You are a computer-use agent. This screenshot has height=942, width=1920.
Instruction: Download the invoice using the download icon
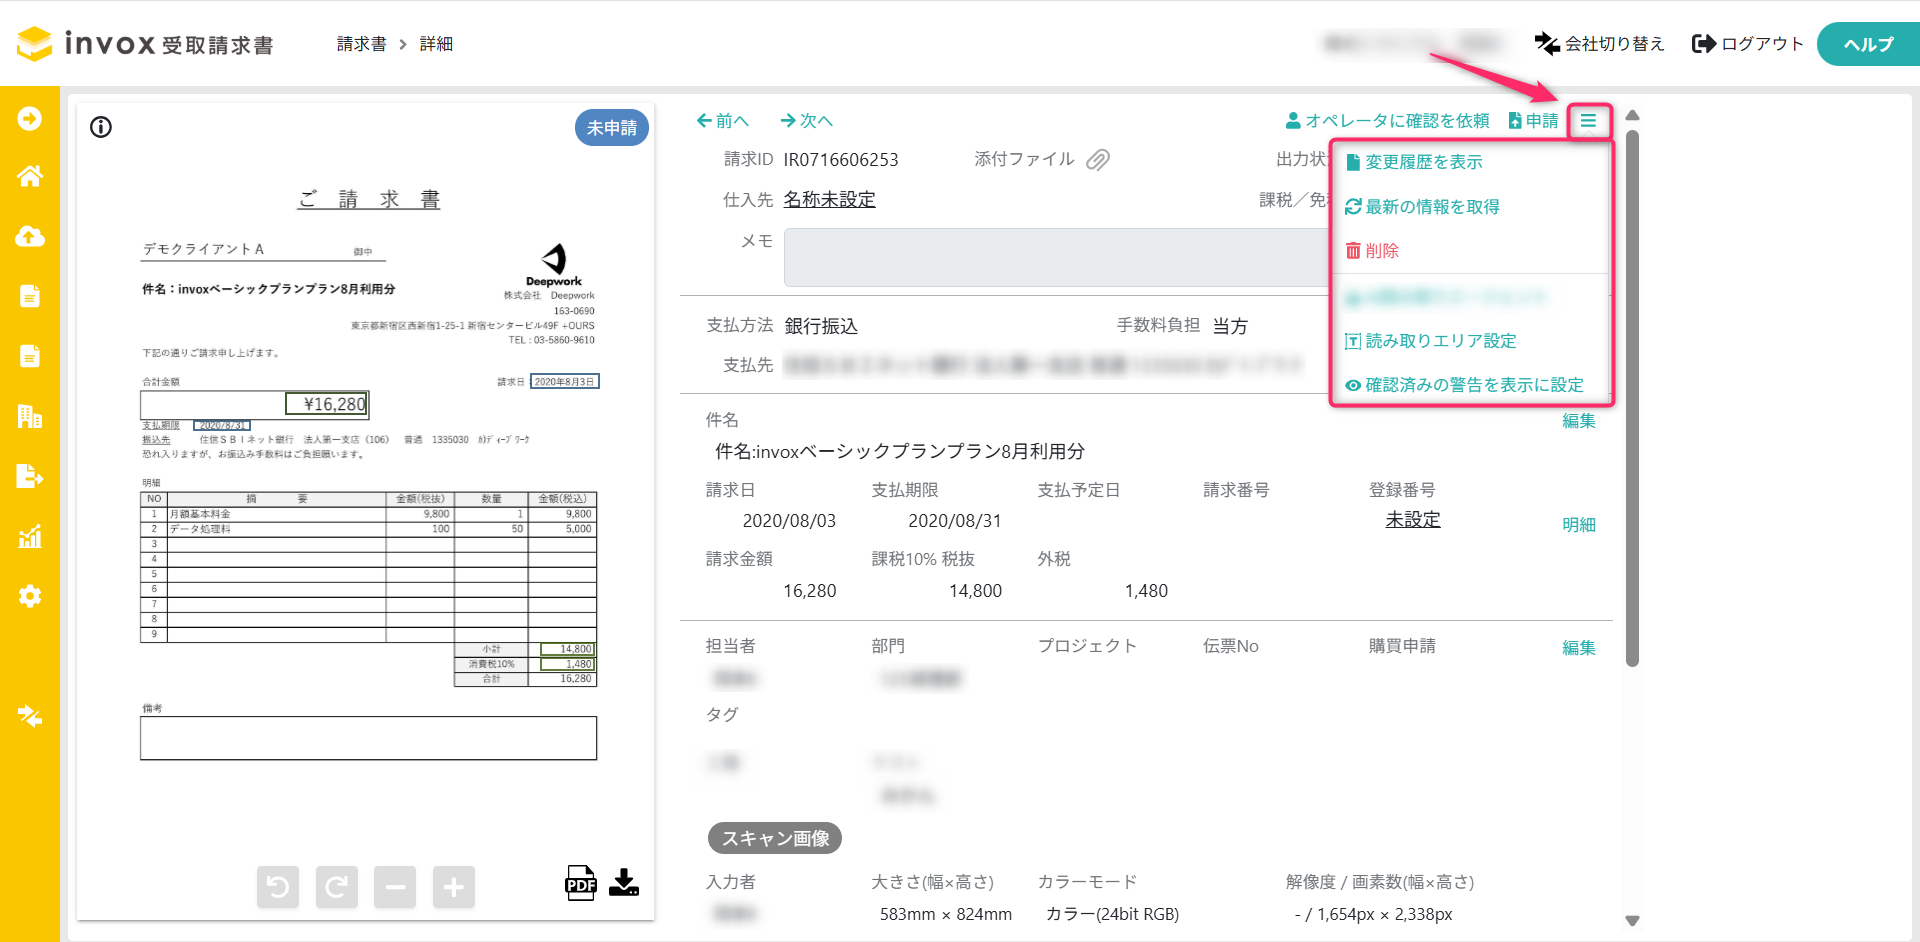click(624, 882)
